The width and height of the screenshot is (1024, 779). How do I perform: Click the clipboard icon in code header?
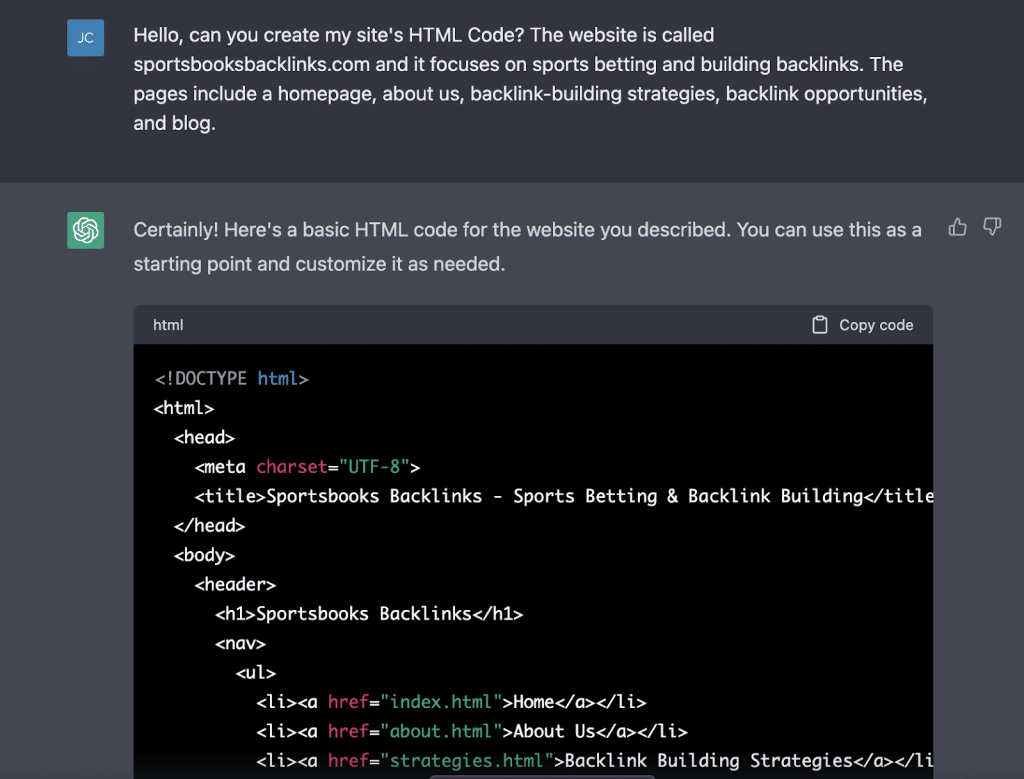pos(820,325)
